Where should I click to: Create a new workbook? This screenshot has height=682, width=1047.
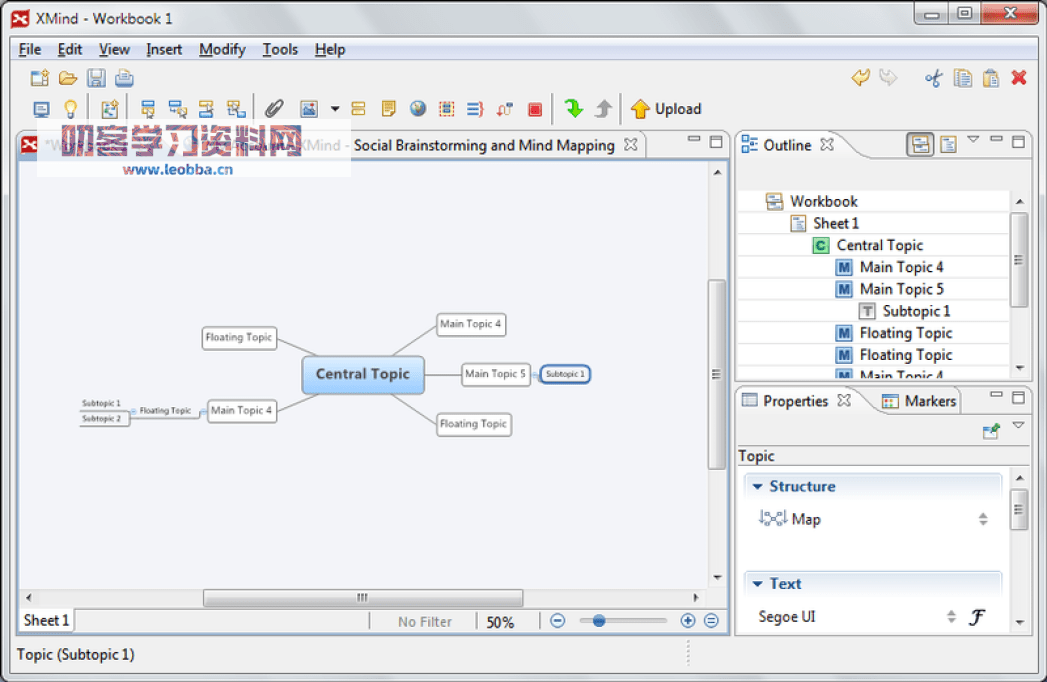click(38, 77)
